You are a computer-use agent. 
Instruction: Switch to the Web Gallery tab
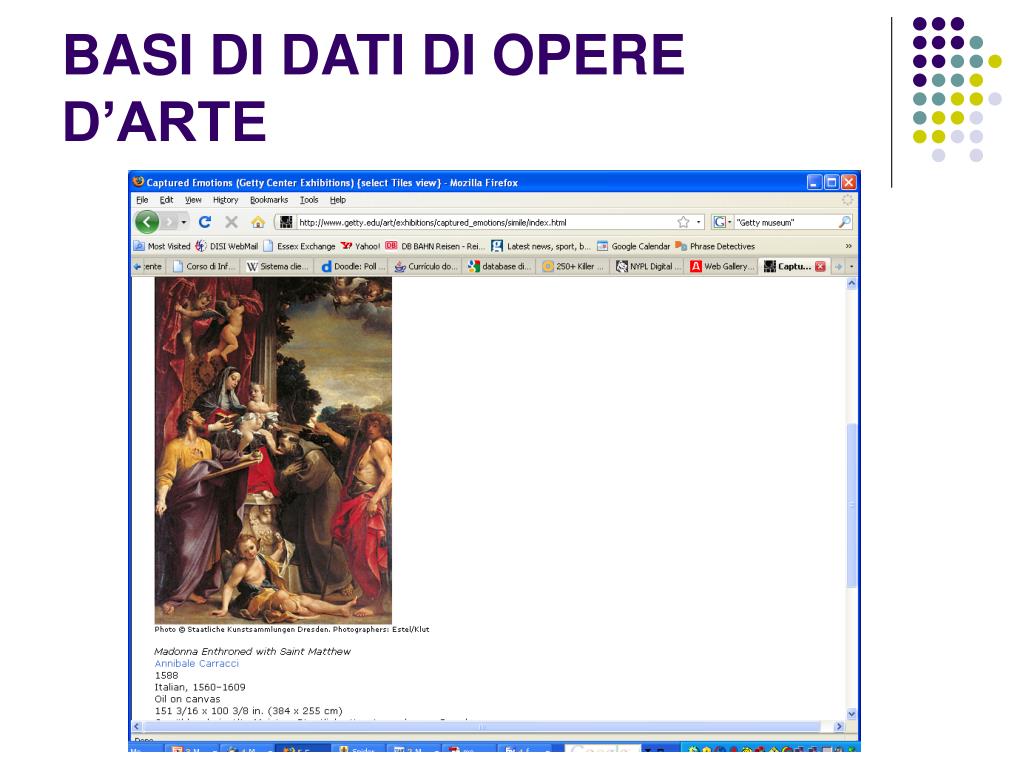[x=722, y=266]
